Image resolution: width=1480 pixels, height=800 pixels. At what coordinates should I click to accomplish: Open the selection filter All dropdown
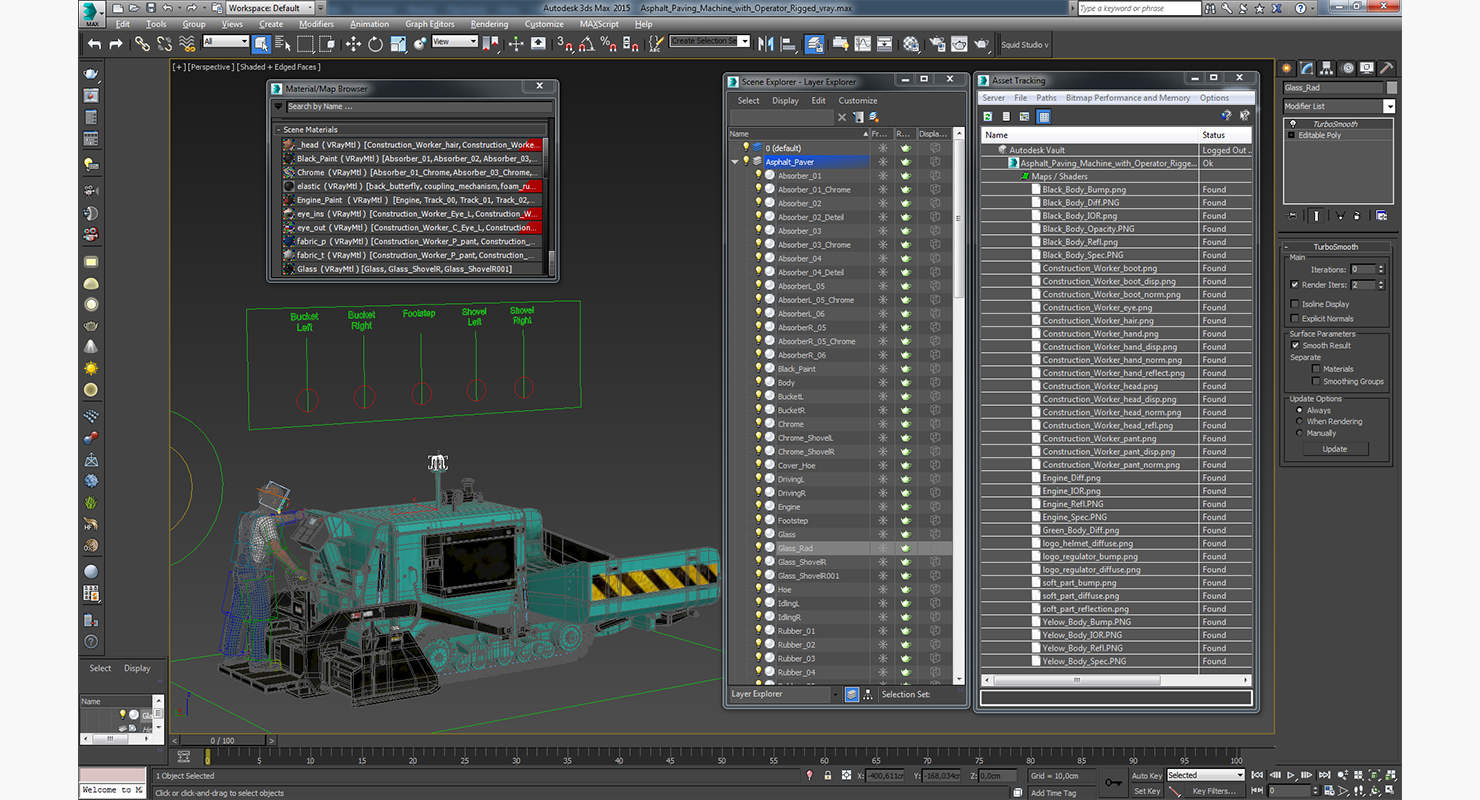coord(225,41)
